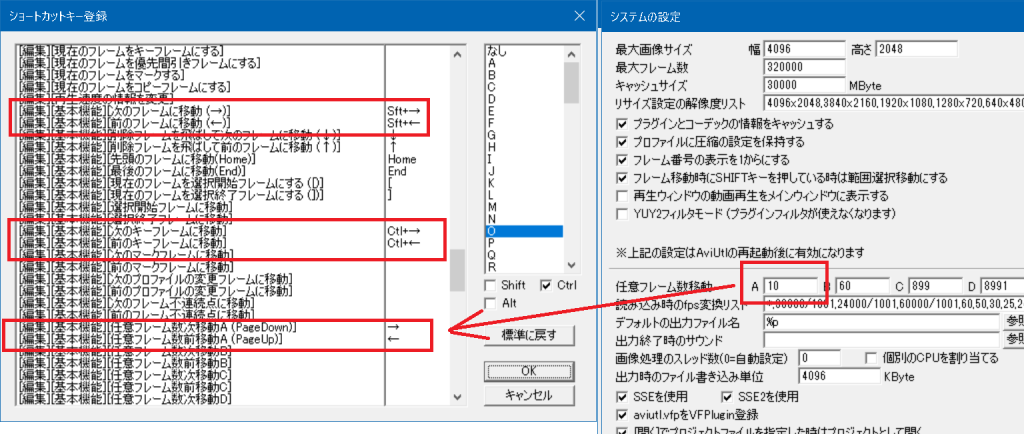
Task: Select key E in the key list
Action: click(524, 111)
